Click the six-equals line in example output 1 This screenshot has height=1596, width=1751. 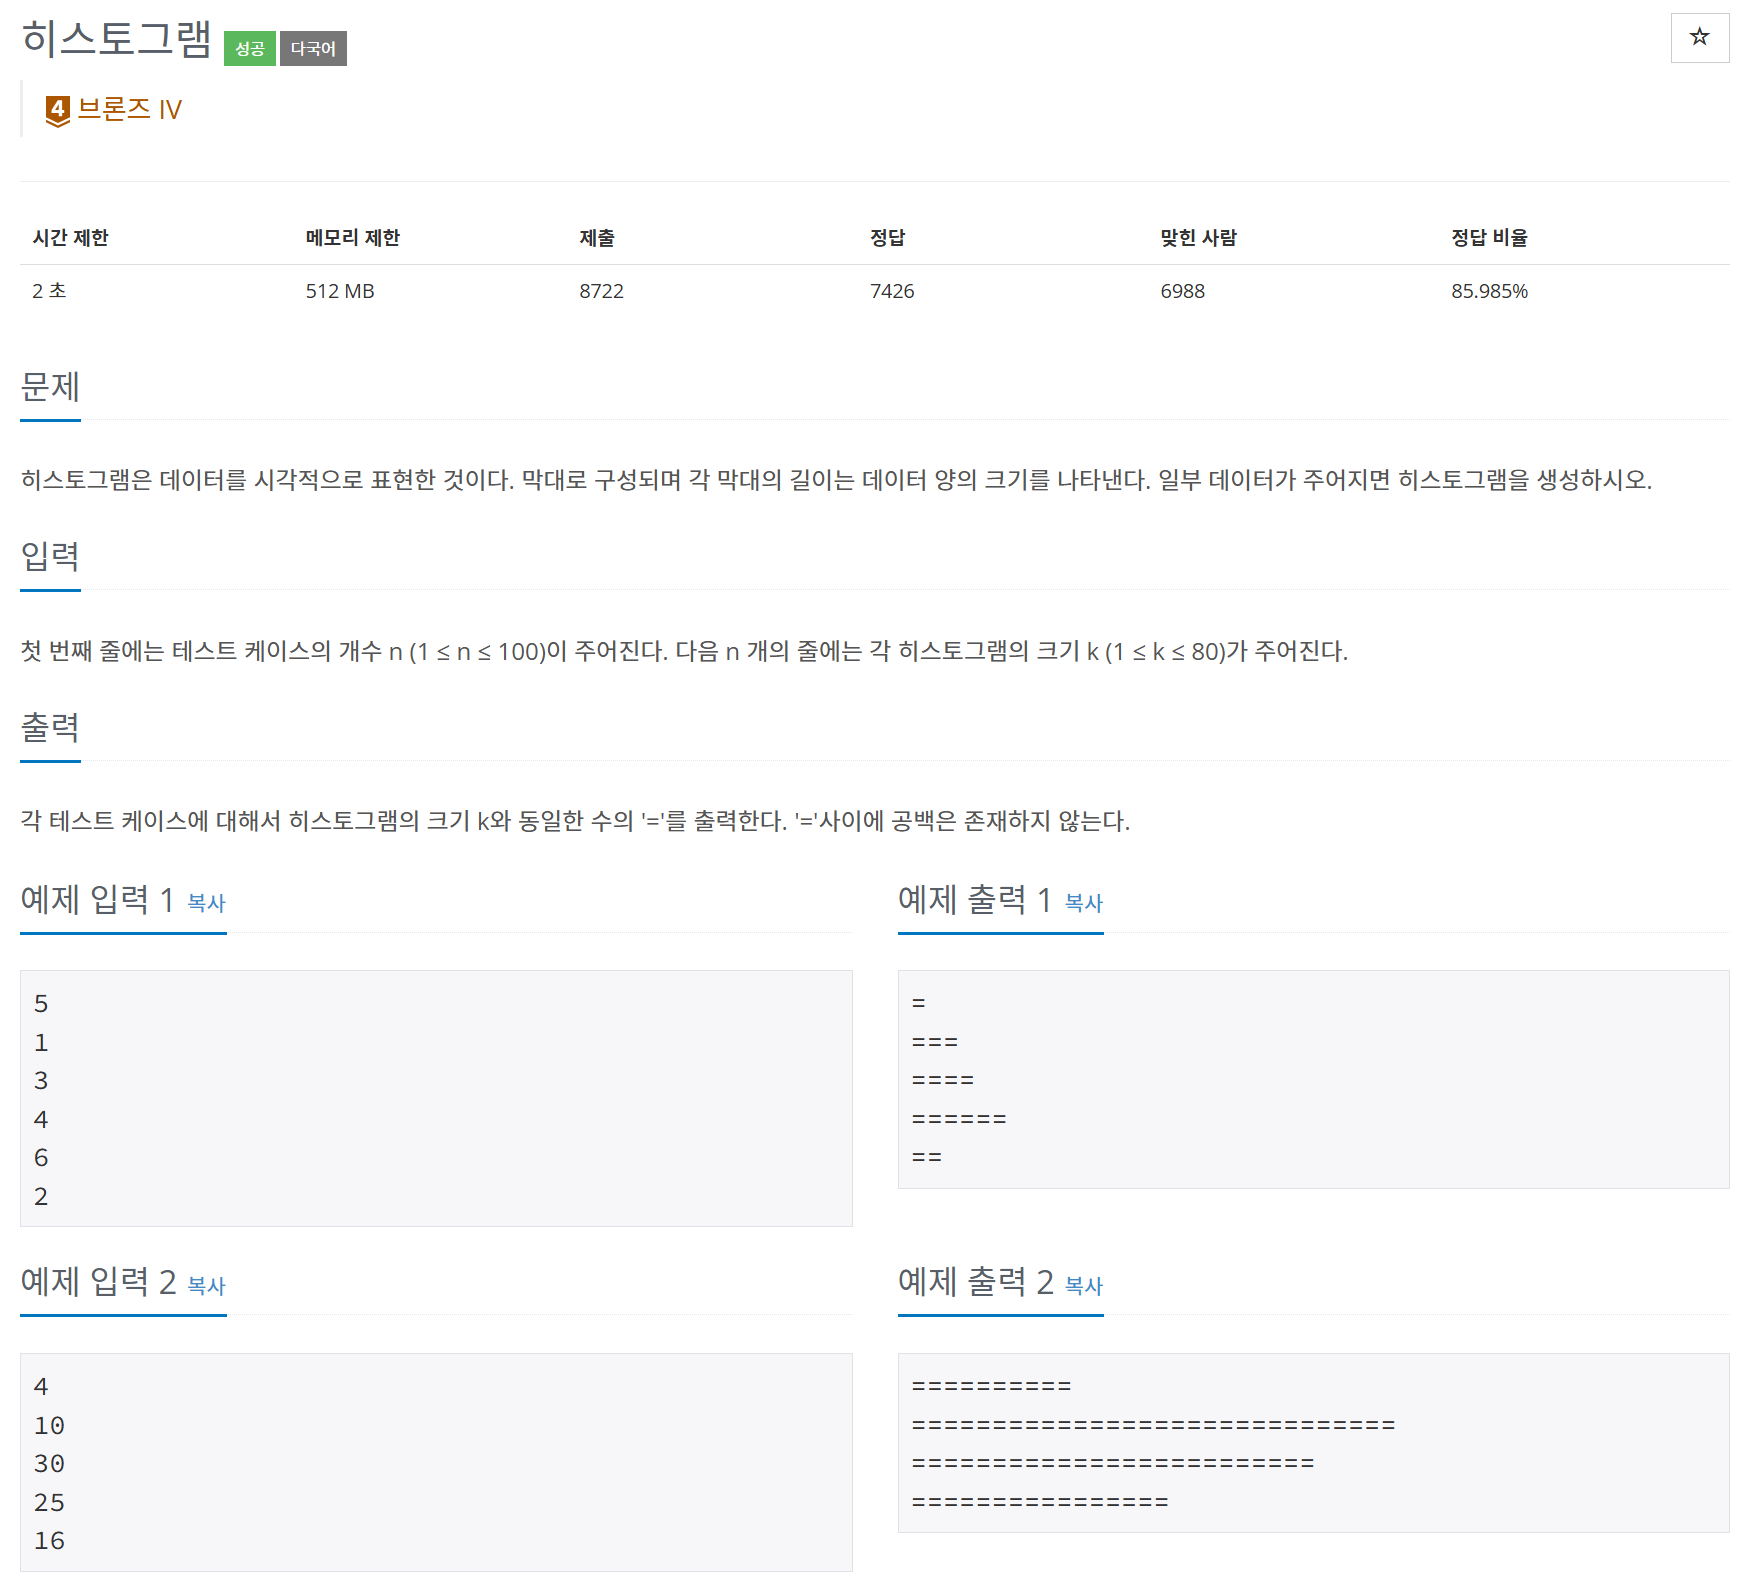click(x=959, y=1119)
